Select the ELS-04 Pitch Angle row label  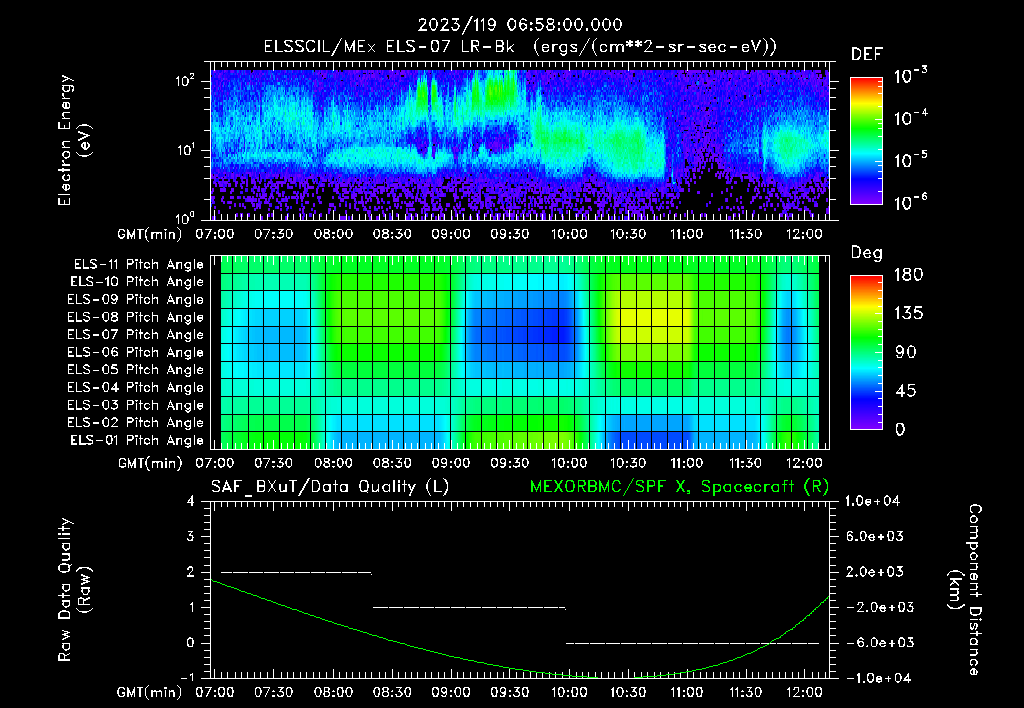pyautogui.click(x=136, y=387)
